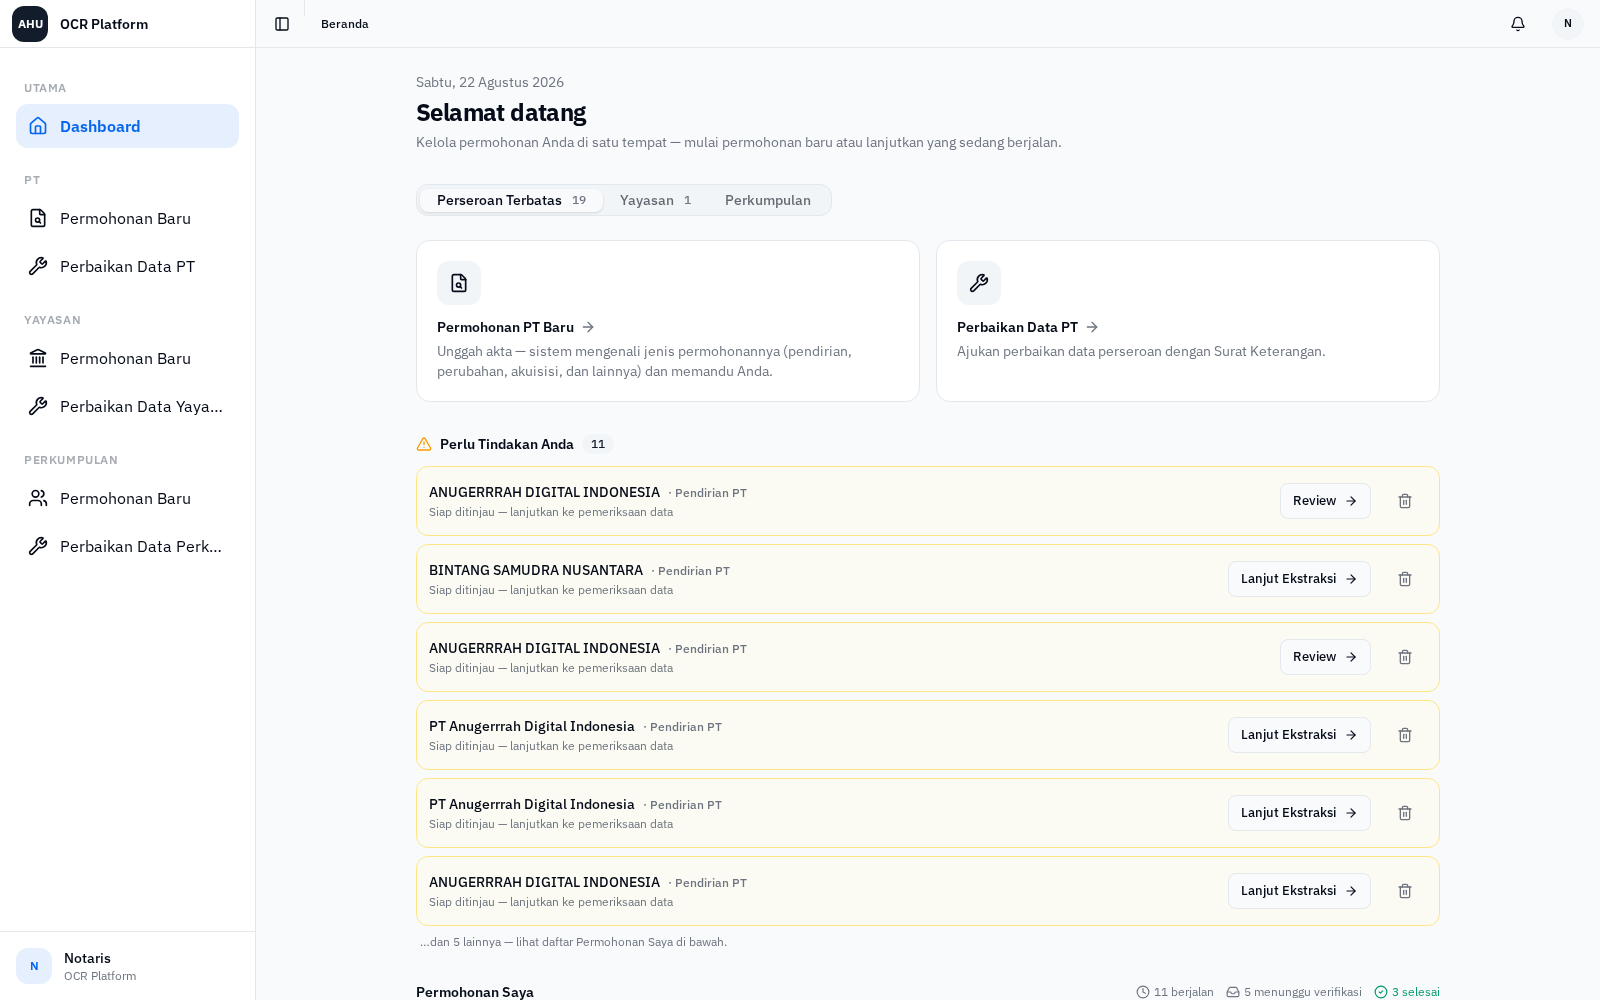Screen dimensions: 1600x1000
Task: Click the PT Permohonan Baru file icon
Action: 38,218
